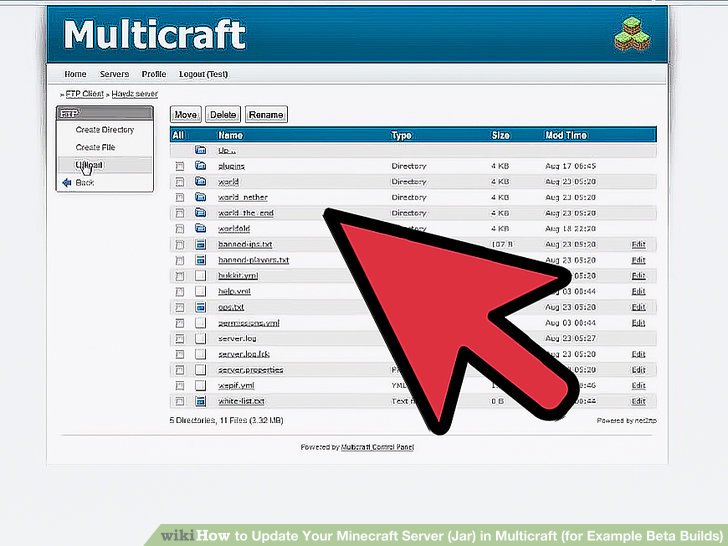Click the help.yml file icon
Viewport: 728px width, 546px height.
pos(200,291)
